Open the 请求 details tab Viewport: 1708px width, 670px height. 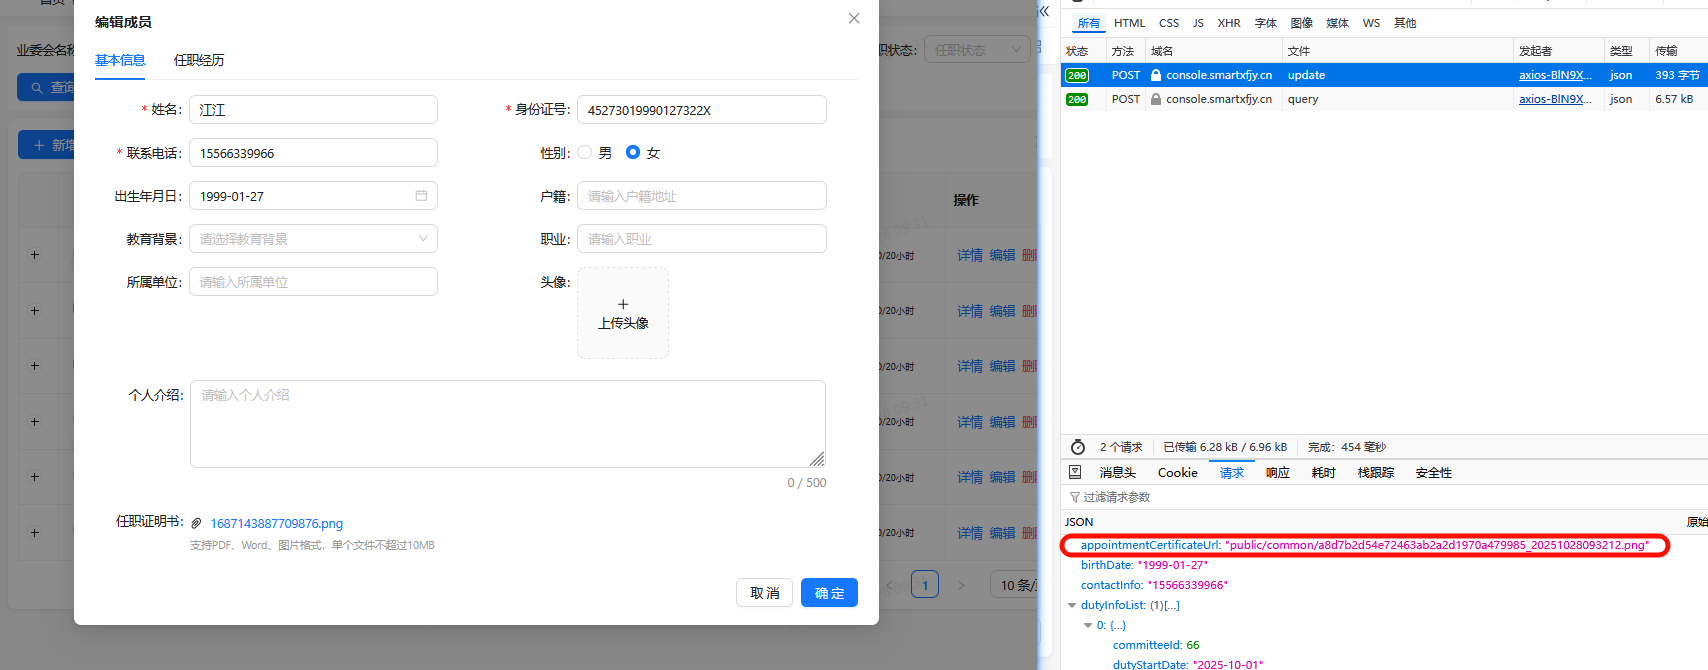[x=1232, y=473]
